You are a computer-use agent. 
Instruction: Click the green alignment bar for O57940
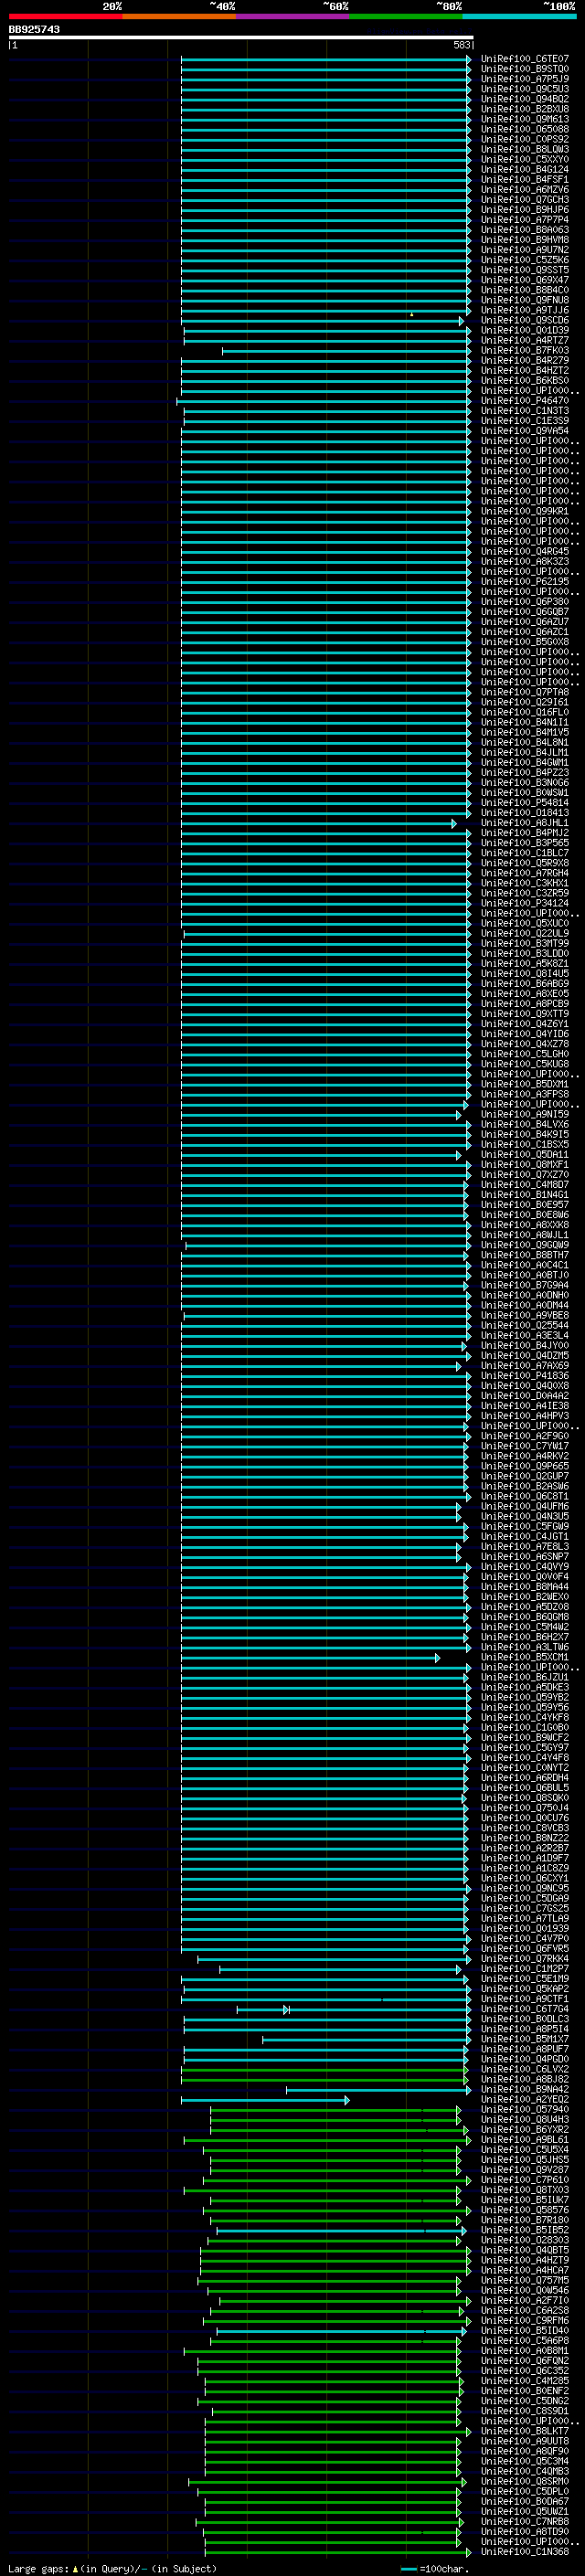[x=335, y=2110]
